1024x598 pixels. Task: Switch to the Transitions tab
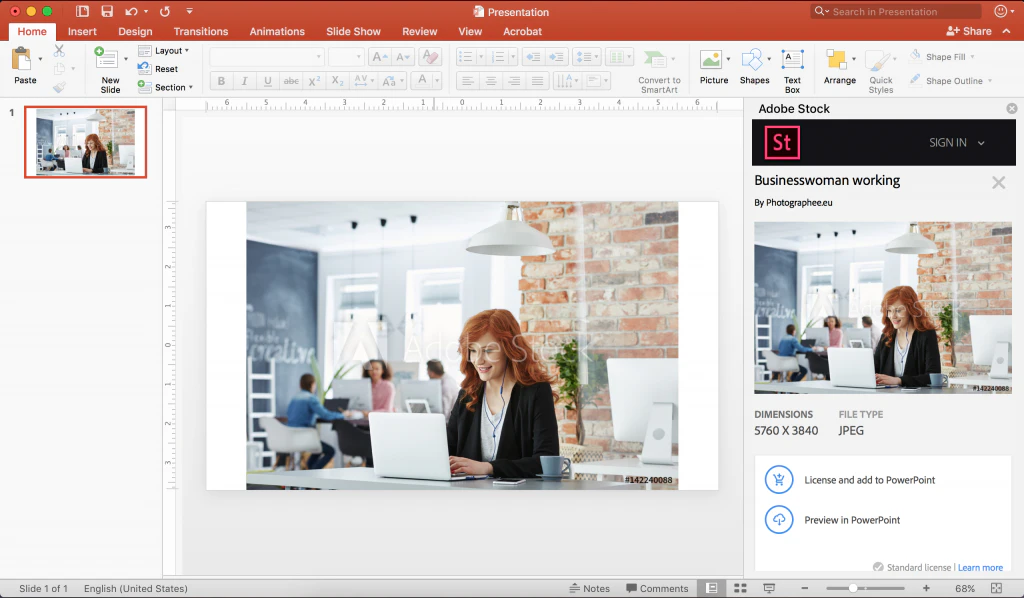tap(200, 32)
